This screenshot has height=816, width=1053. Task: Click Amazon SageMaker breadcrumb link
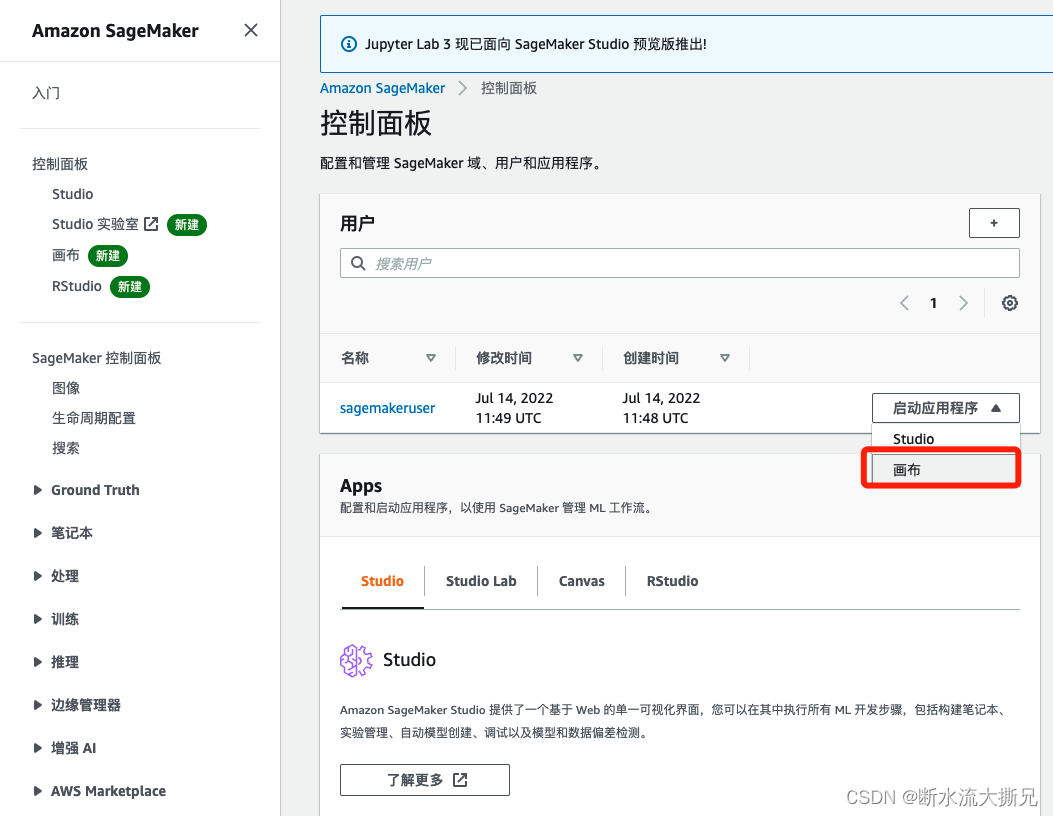coord(382,89)
